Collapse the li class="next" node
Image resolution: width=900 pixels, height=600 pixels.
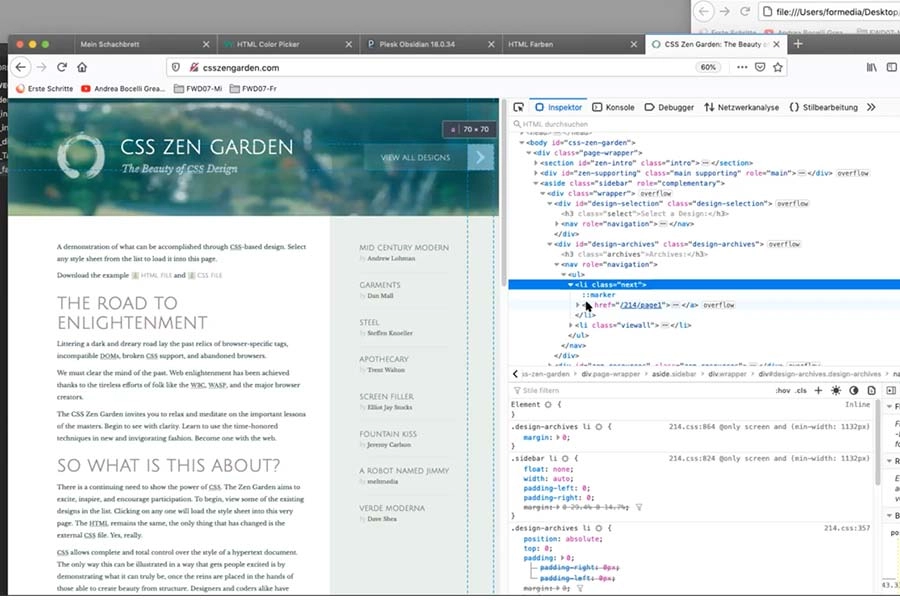[x=571, y=285]
